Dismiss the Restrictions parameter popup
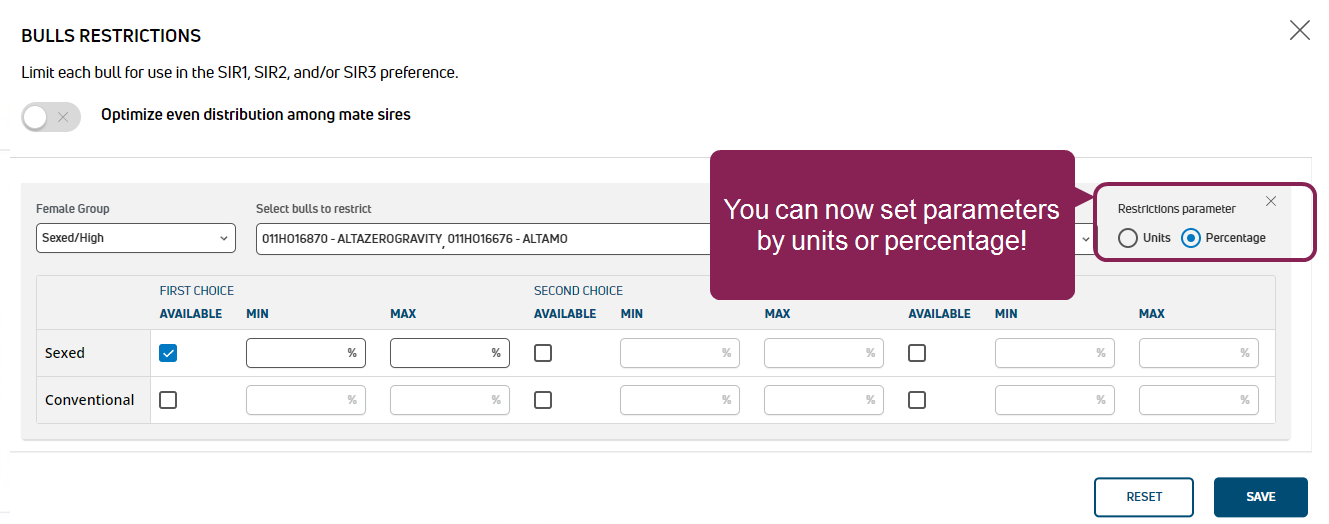The height and width of the screenshot is (524, 1329). click(x=1271, y=201)
